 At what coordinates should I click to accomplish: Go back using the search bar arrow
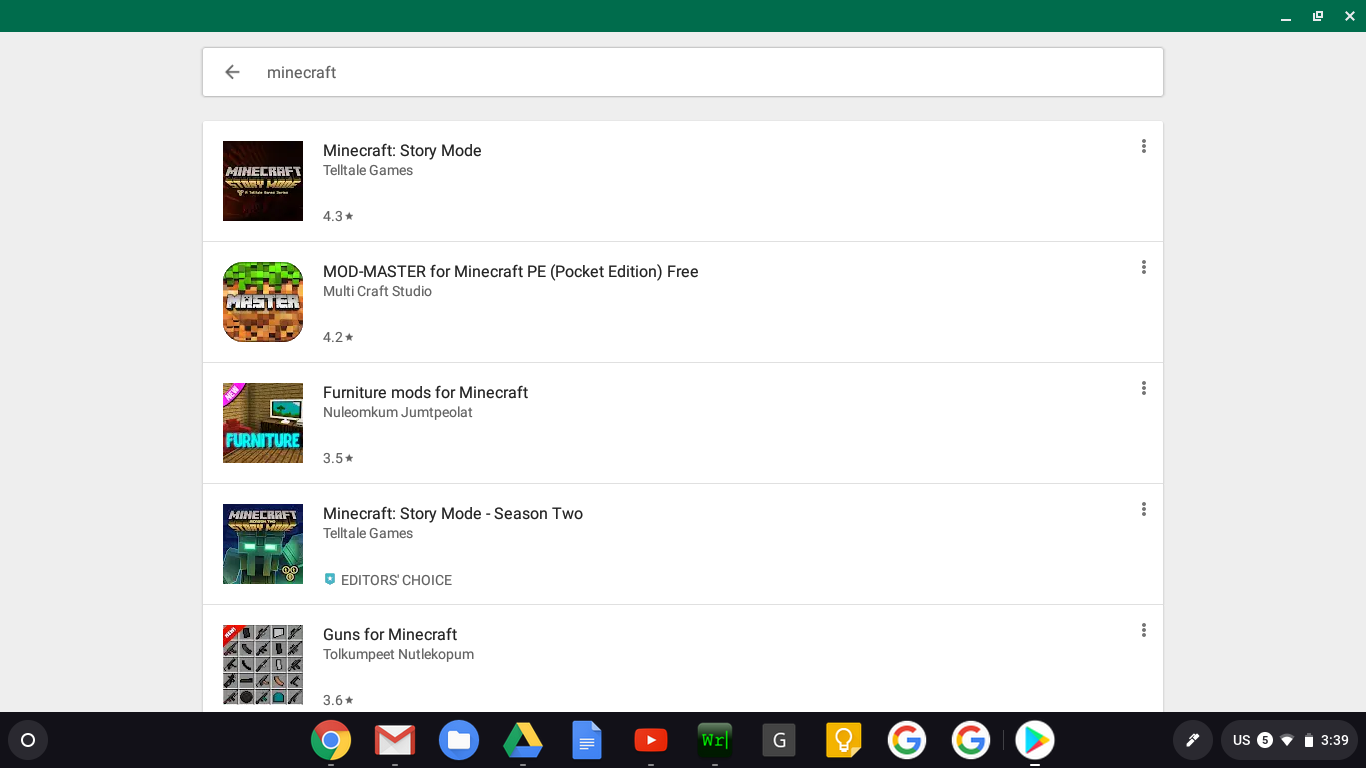tap(232, 72)
